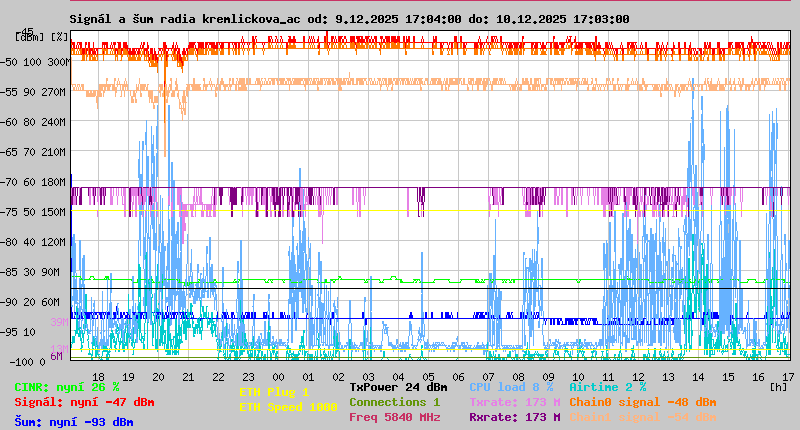Click the '-70 60 180M' Y-axis label

[33, 182]
